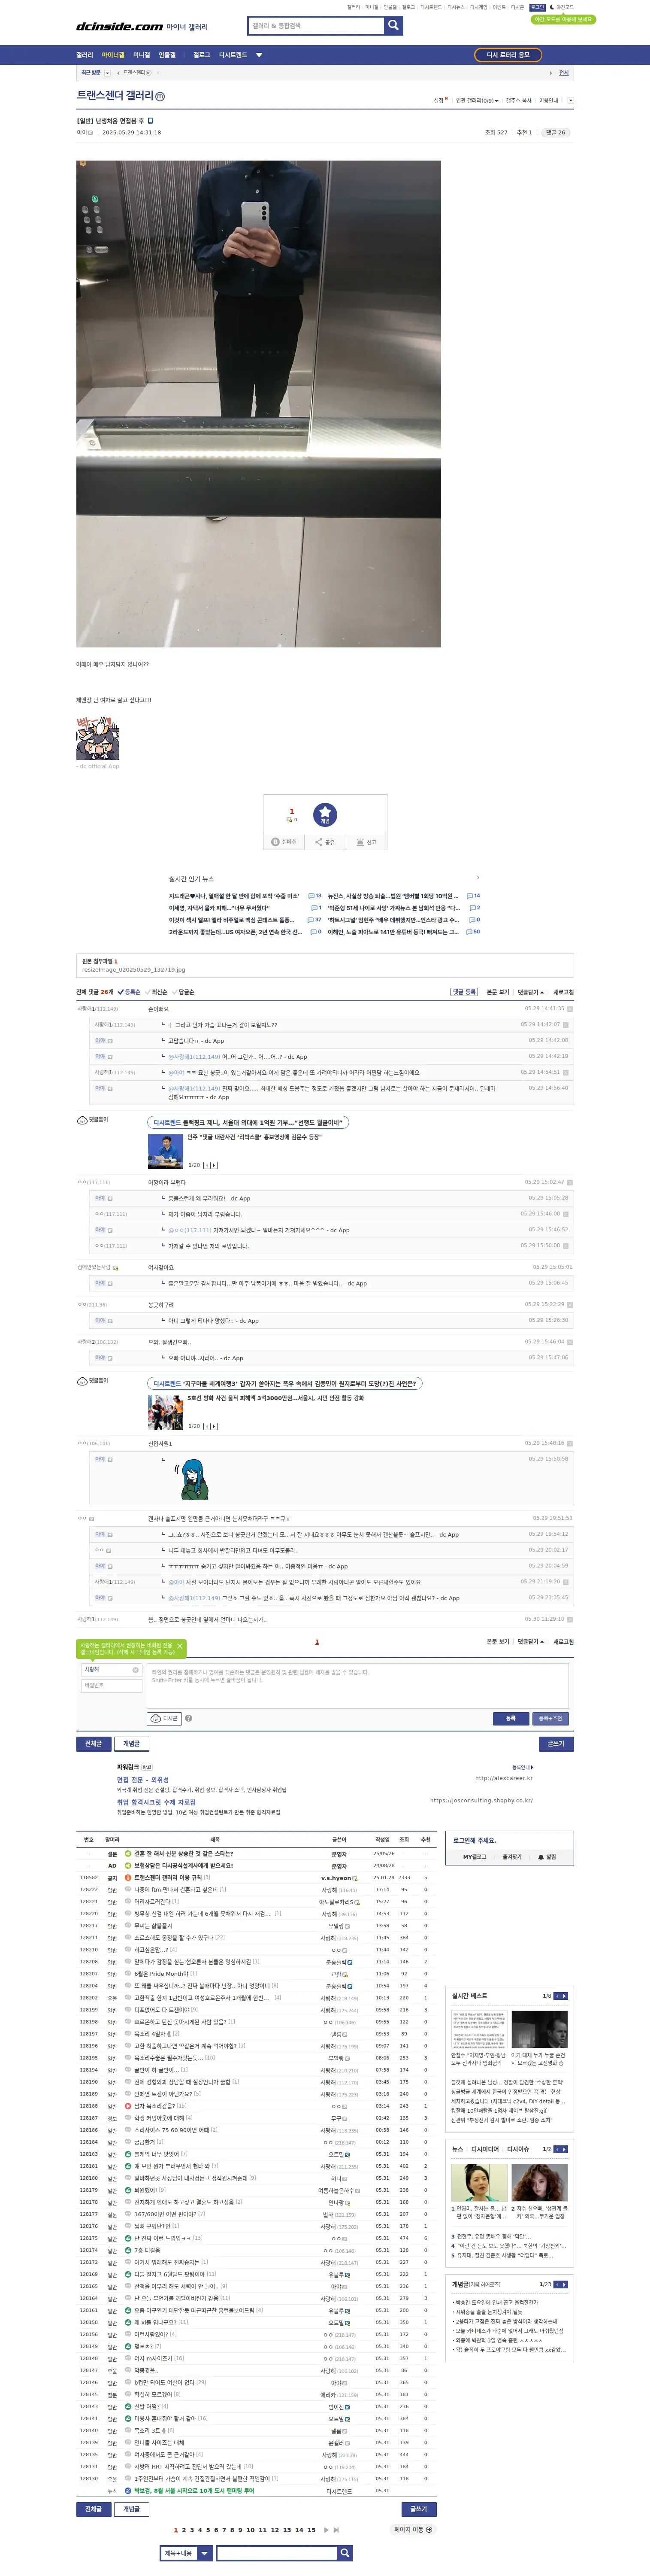Open 연관 갤러리(0/9) dropdown

click(x=477, y=100)
